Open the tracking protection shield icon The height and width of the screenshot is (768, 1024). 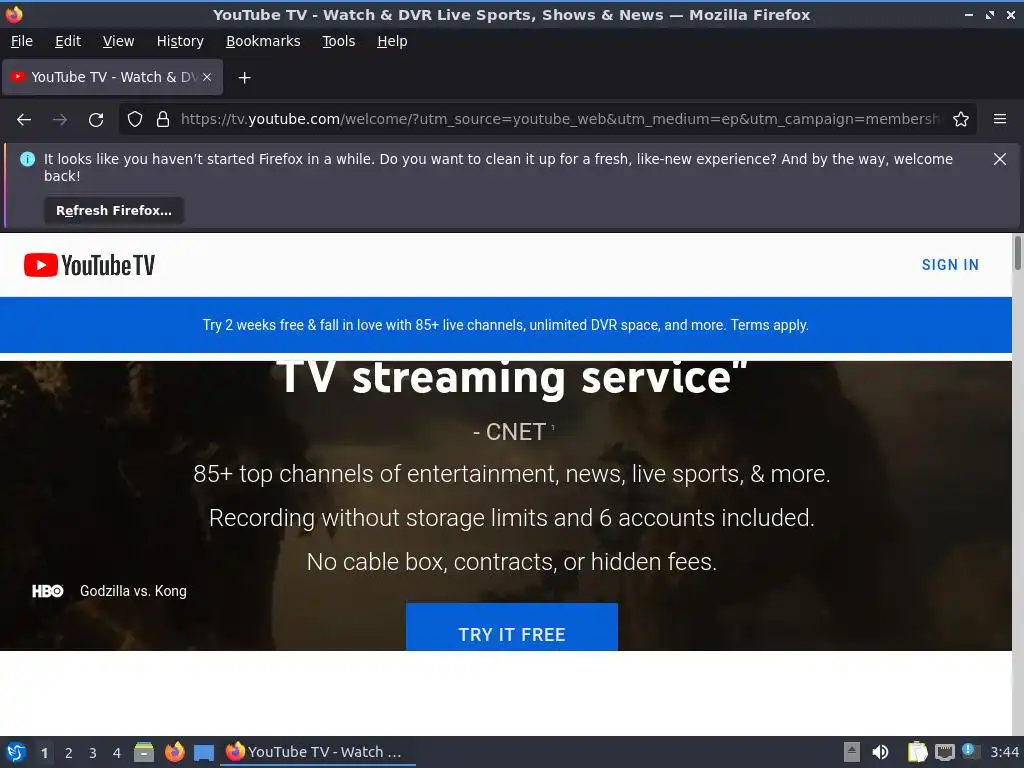point(135,120)
